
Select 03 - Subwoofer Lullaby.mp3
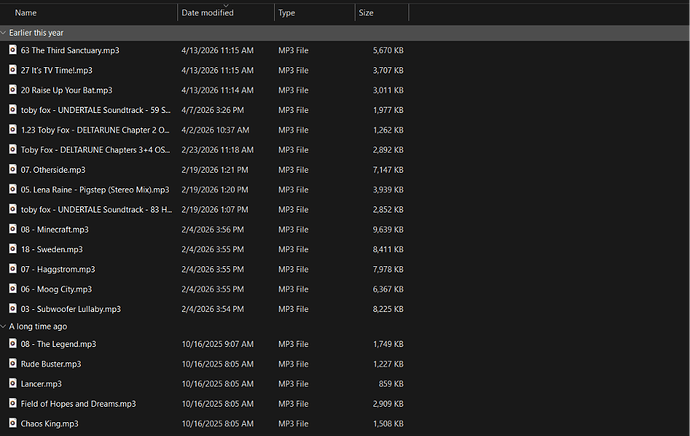(x=204, y=309)
